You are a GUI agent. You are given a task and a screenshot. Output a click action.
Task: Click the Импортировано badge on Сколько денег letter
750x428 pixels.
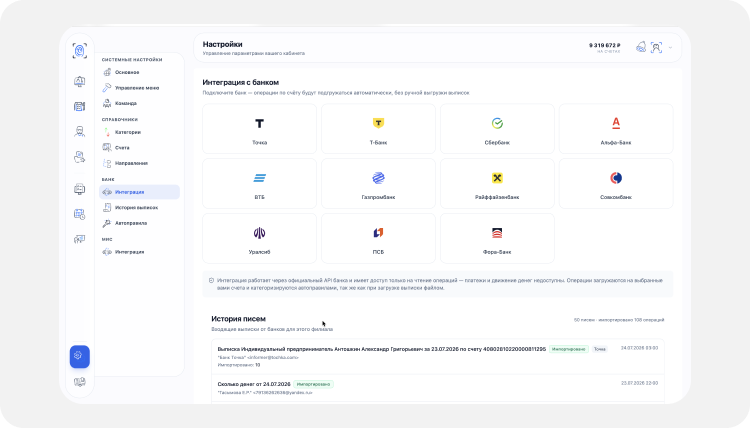pos(313,384)
